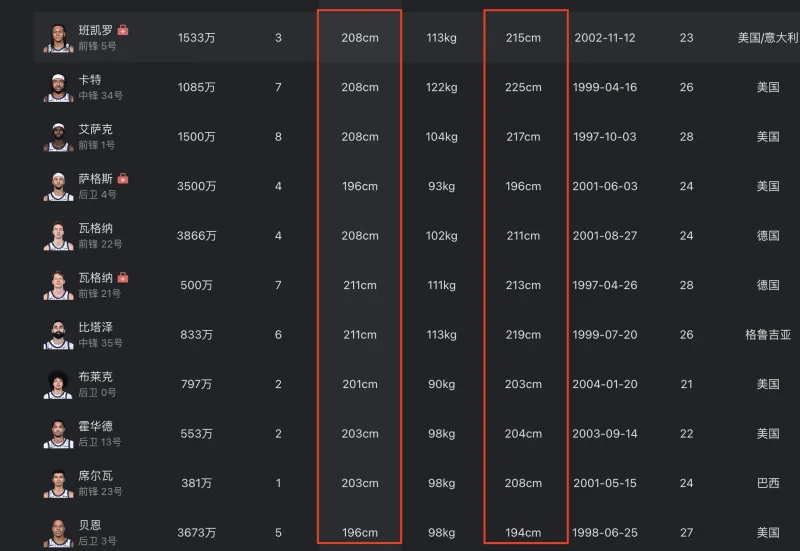Click 比塔泽's avatar image
The width and height of the screenshot is (800, 551).
[59, 335]
